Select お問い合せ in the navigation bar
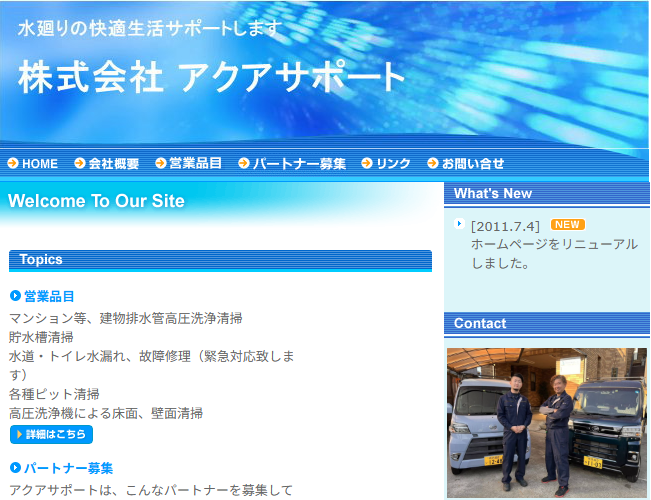The width and height of the screenshot is (651, 500). (x=473, y=163)
